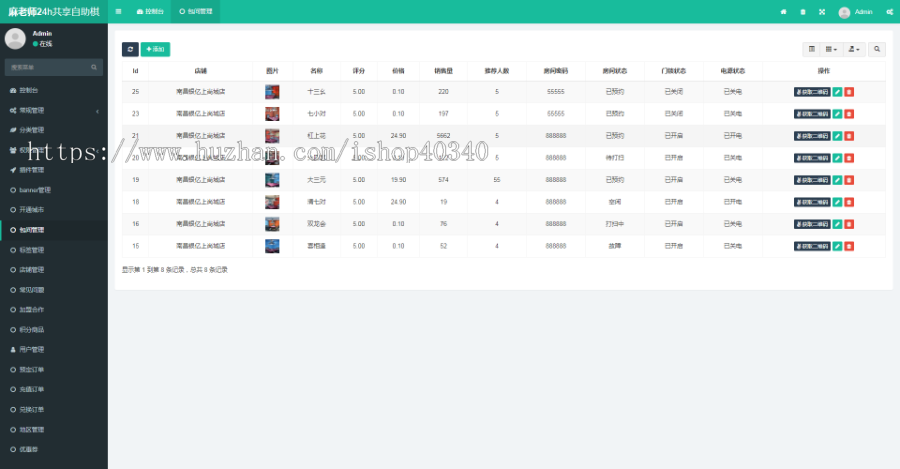The width and height of the screenshot is (900, 469).
Task: Open 分类管理 in the sidebar
Action: pyautogui.click(x=54, y=130)
